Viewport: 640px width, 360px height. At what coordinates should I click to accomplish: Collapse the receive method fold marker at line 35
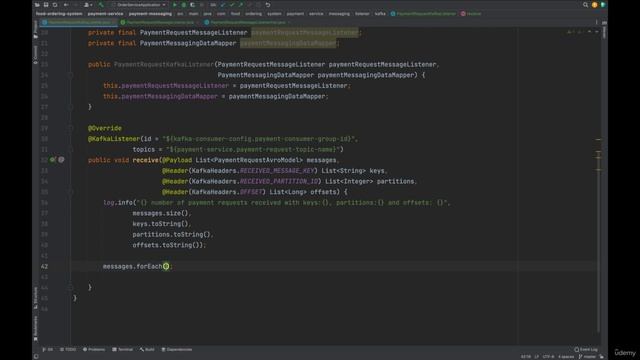point(70,192)
